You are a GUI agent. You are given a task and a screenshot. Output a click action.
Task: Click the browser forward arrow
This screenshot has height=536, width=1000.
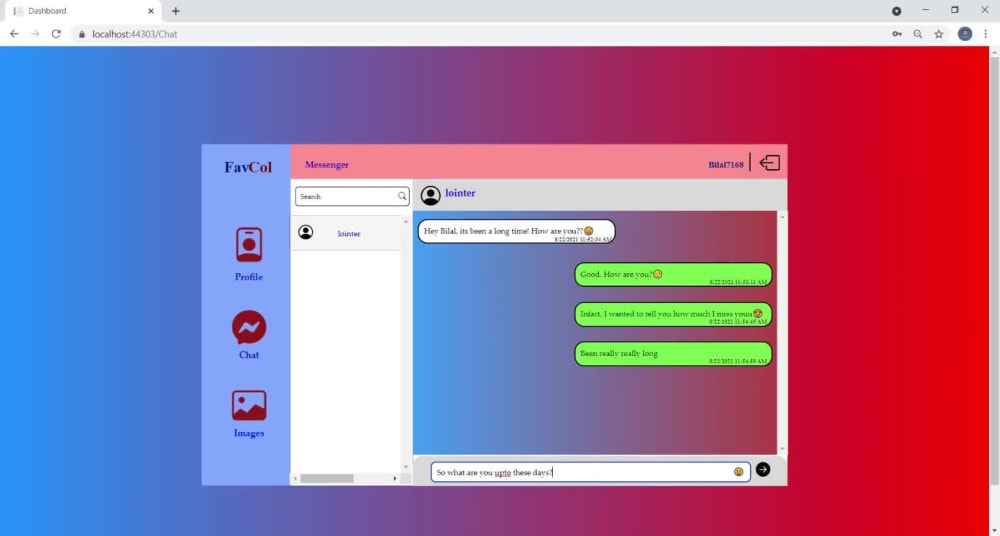pos(35,34)
